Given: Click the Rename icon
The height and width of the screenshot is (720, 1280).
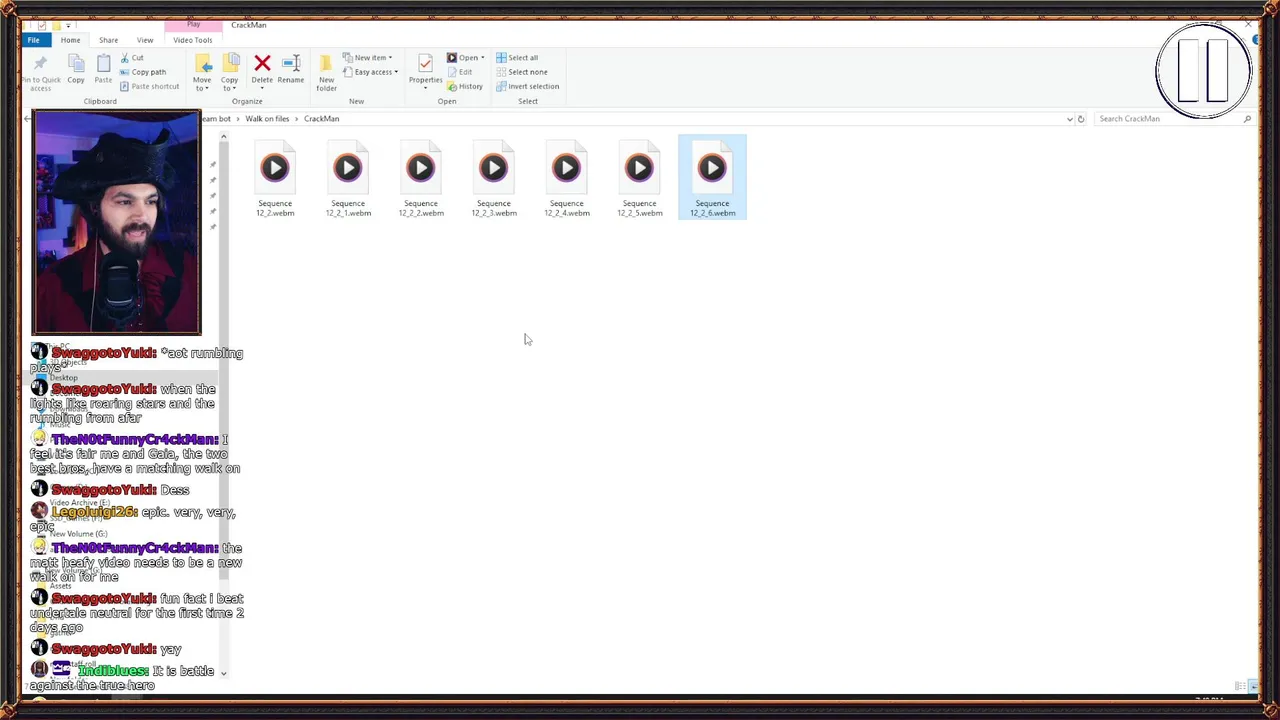Looking at the screenshot, I should [291, 63].
